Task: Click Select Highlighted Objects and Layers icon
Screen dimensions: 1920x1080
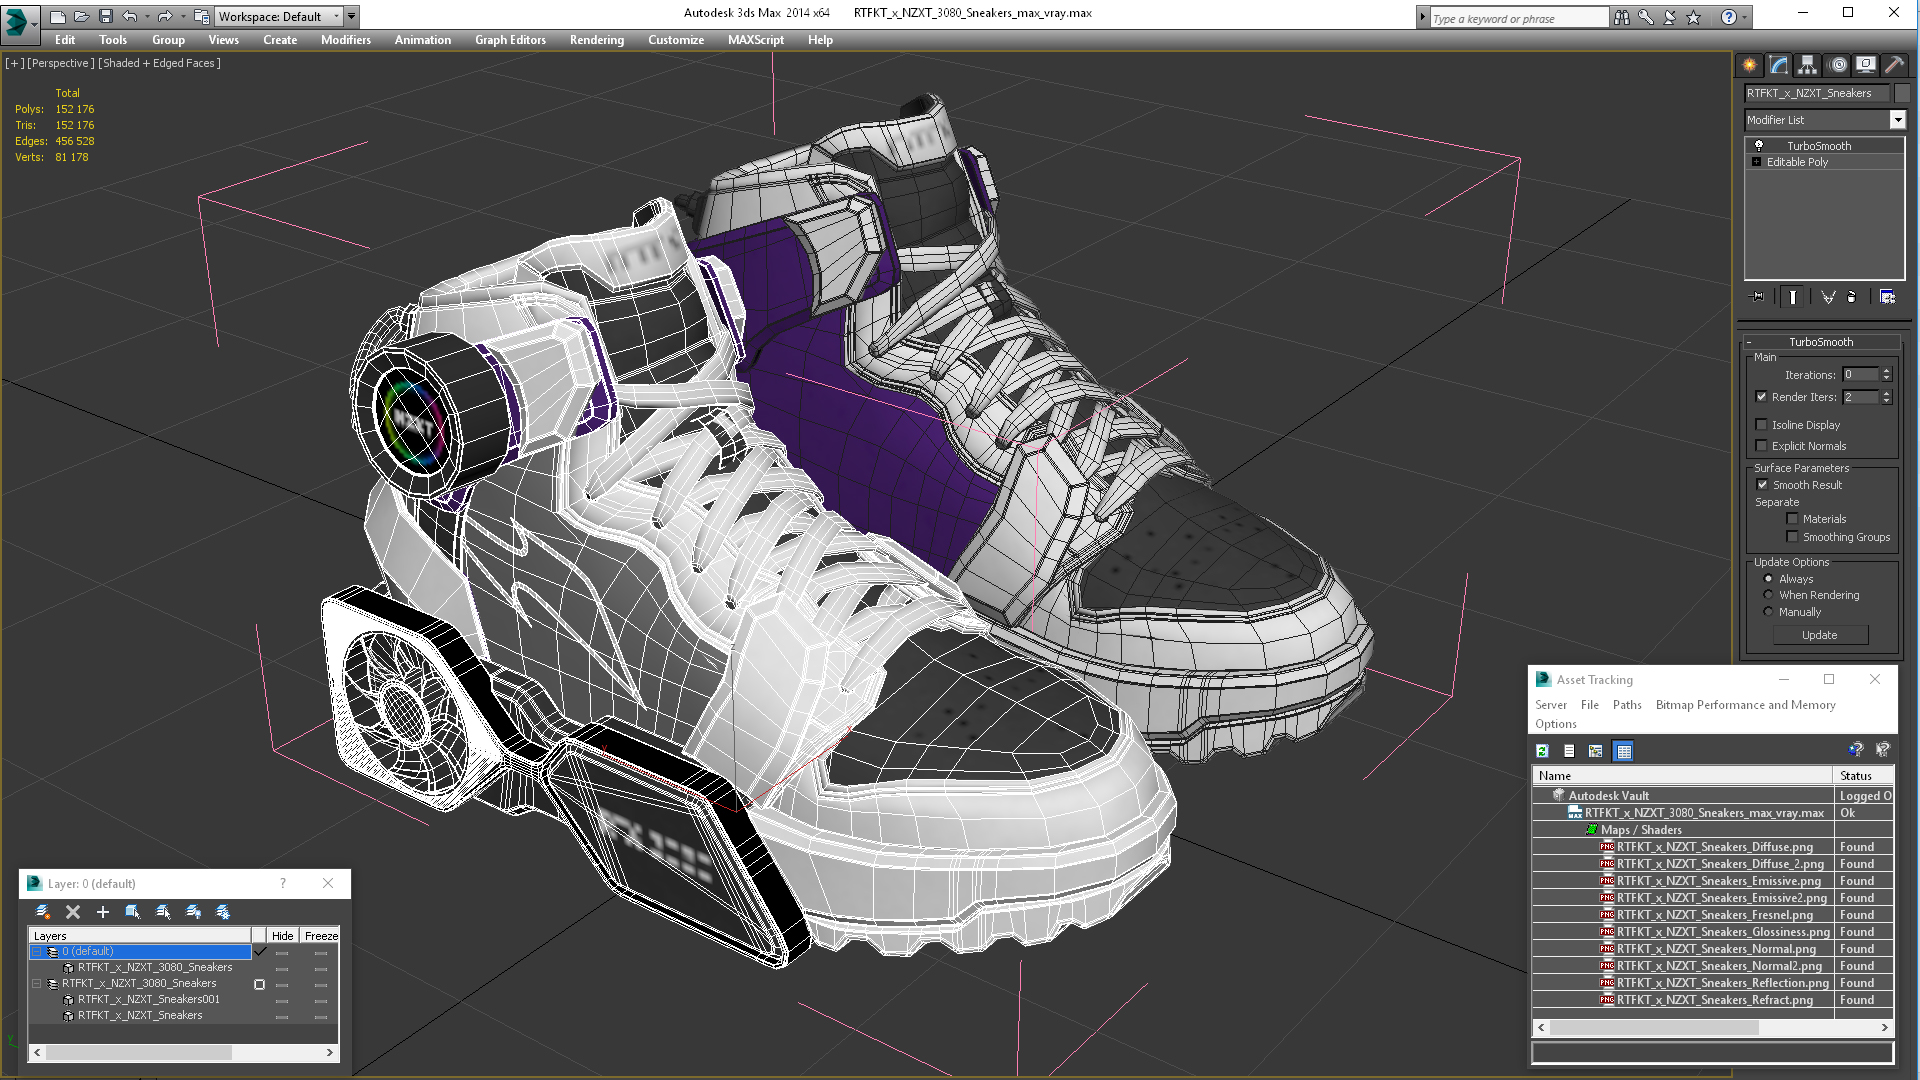Action: coord(133,912)
